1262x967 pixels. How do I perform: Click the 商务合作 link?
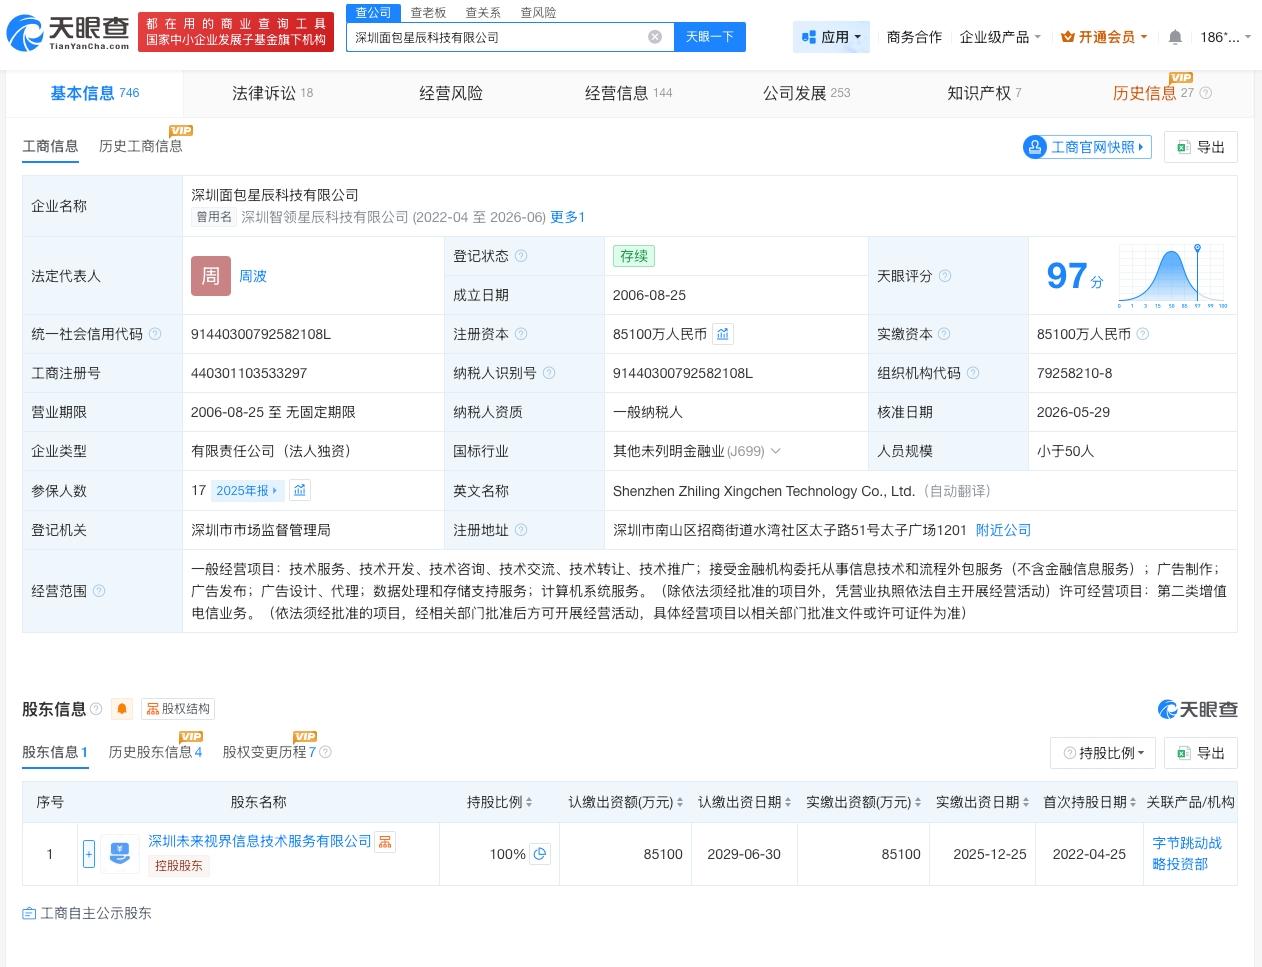point(914,37)
